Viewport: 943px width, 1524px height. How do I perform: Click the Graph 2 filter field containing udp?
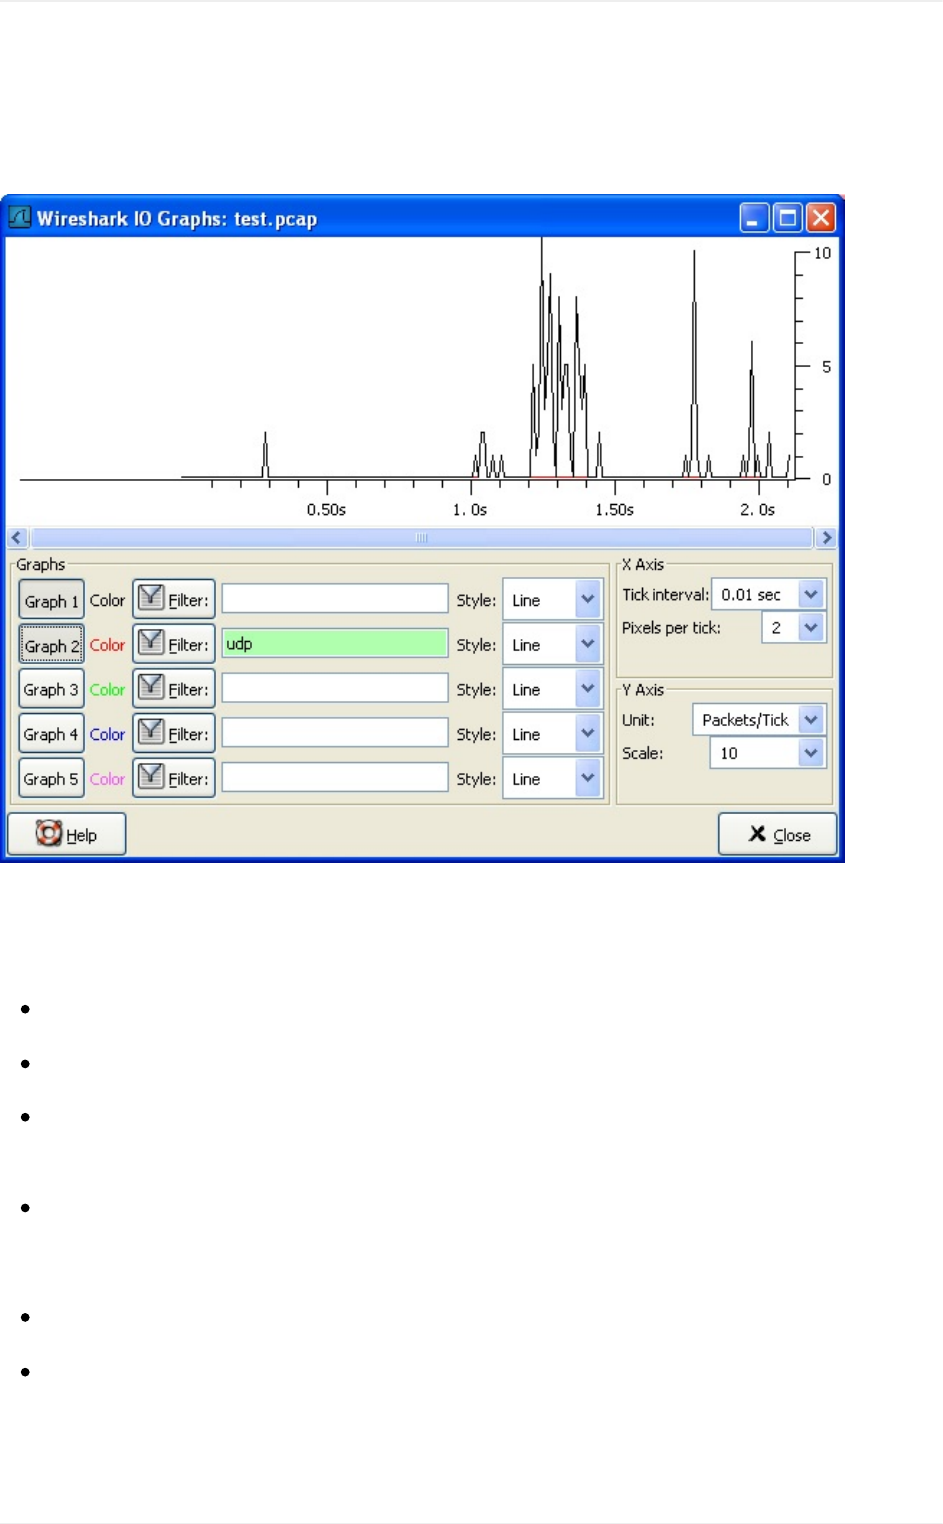(335, 643)
